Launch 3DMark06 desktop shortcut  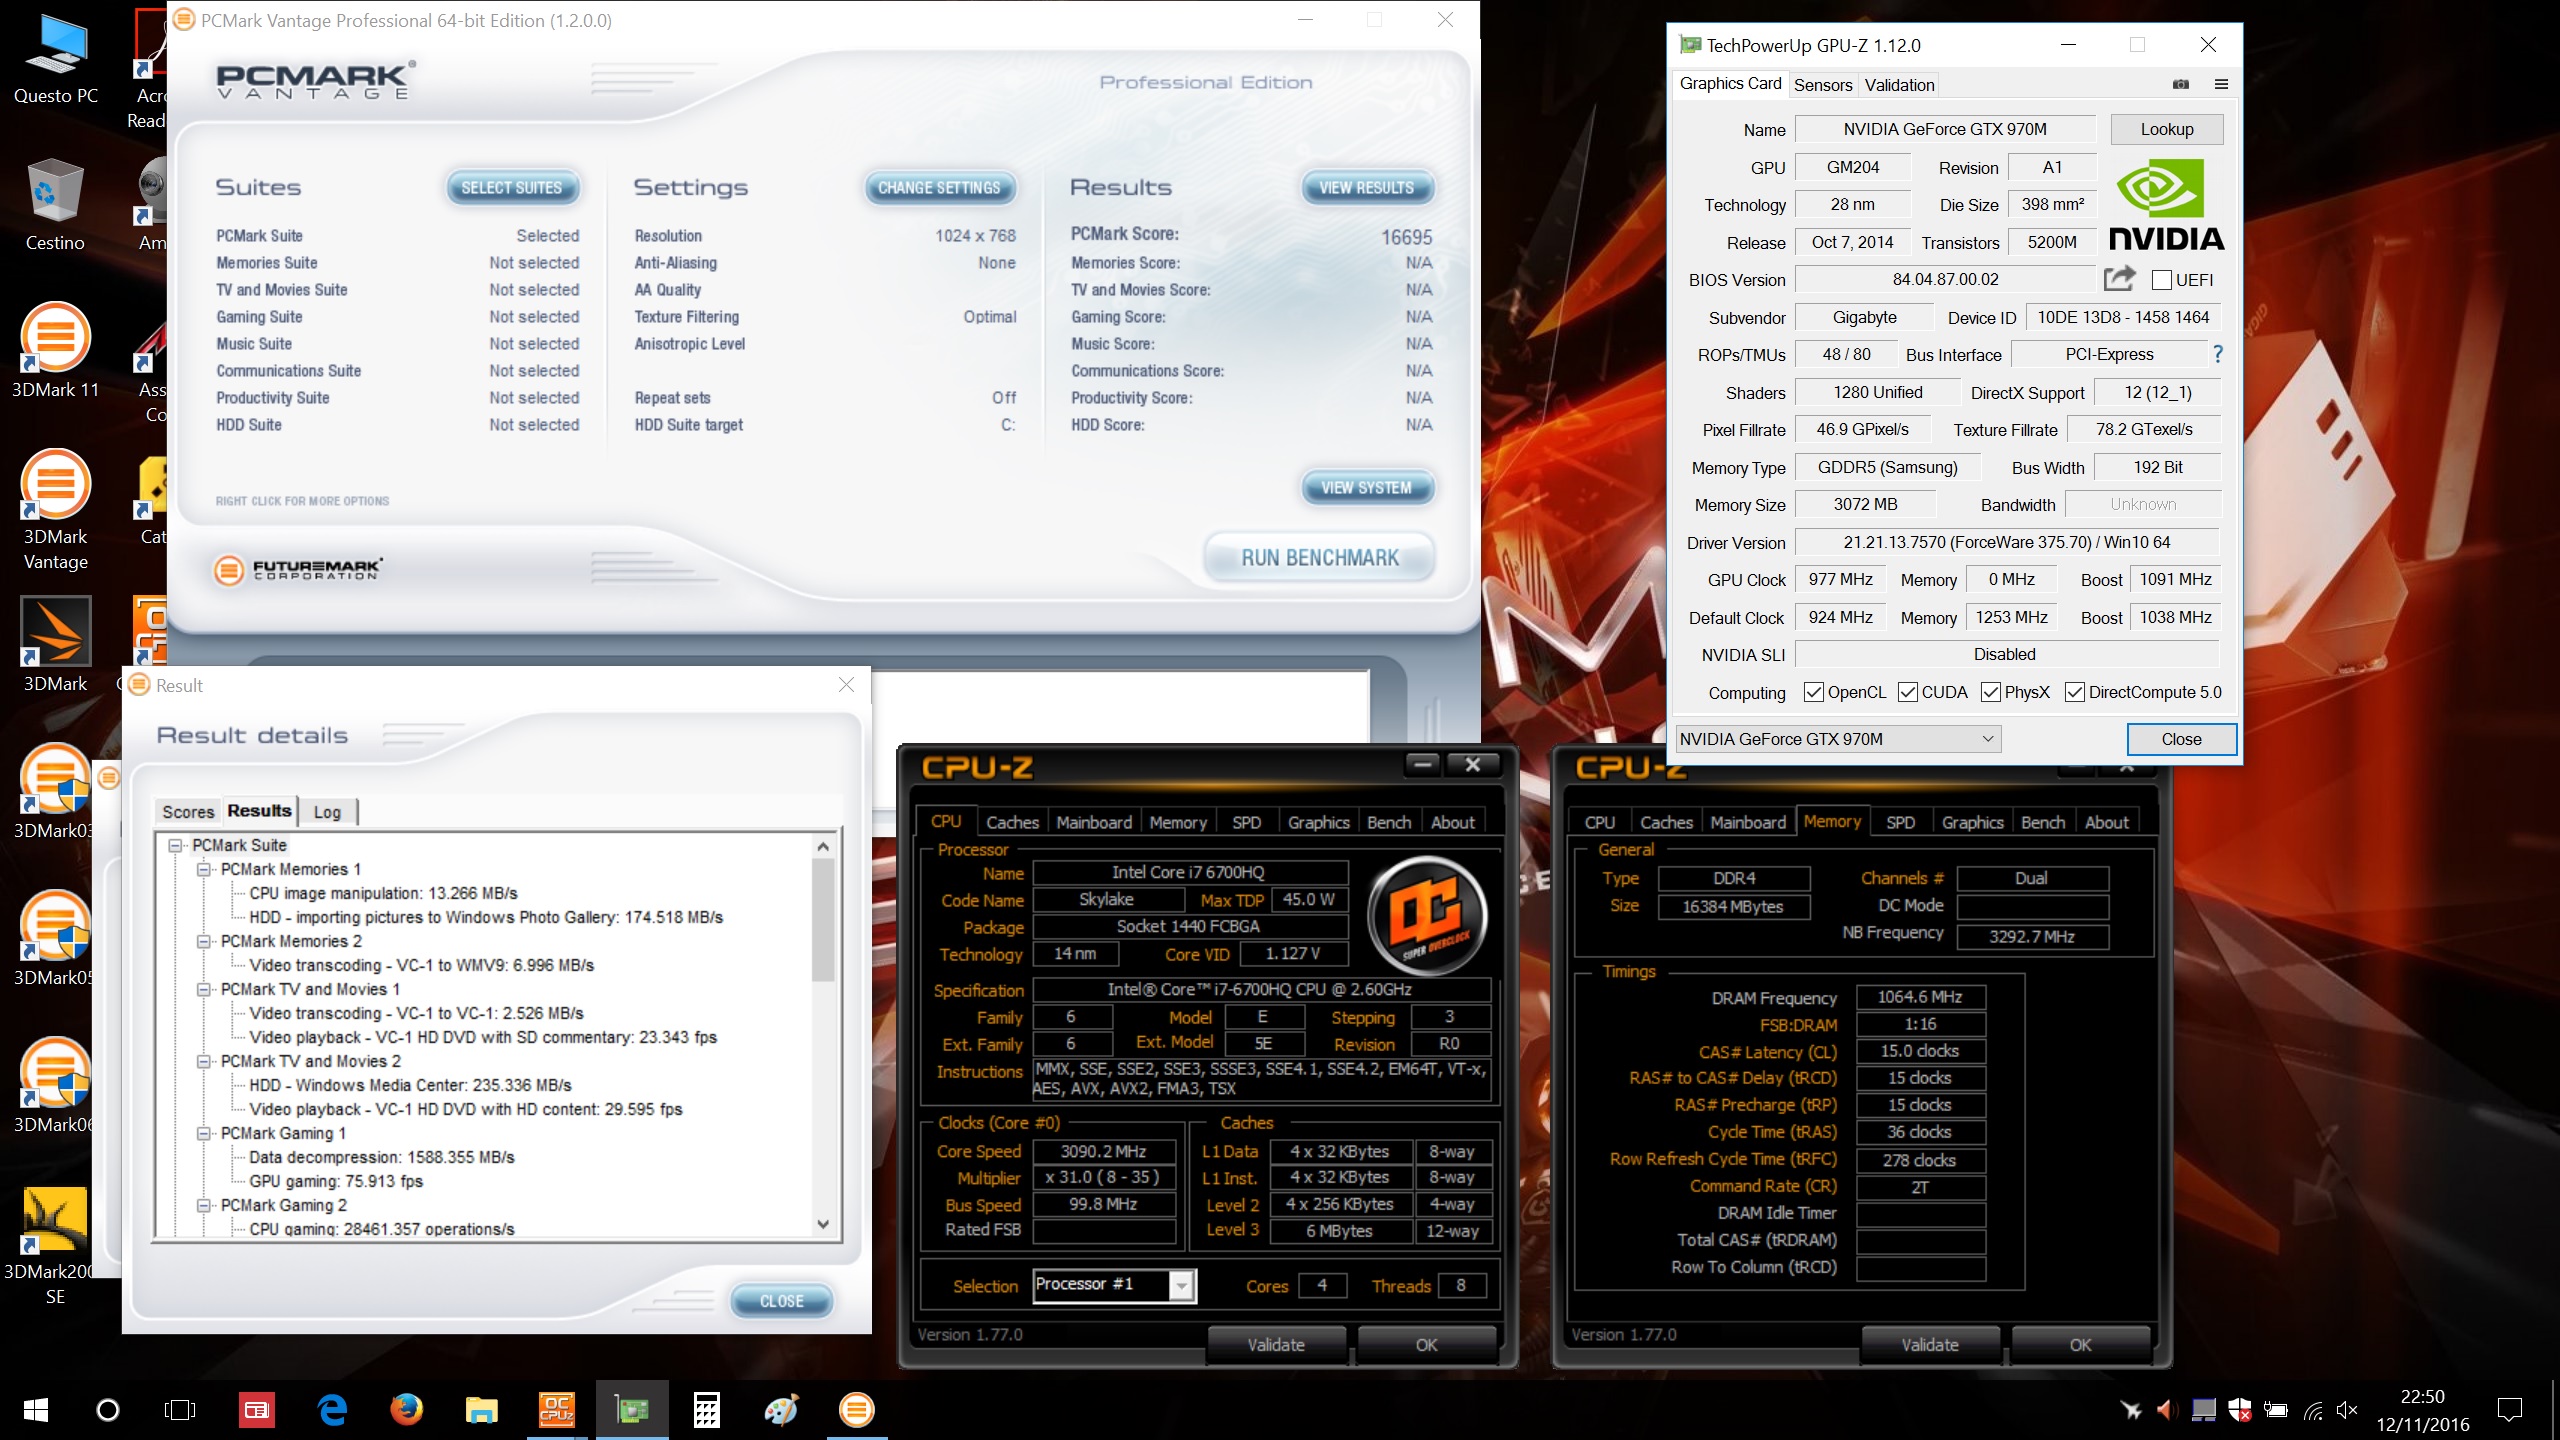[55, 1086]
